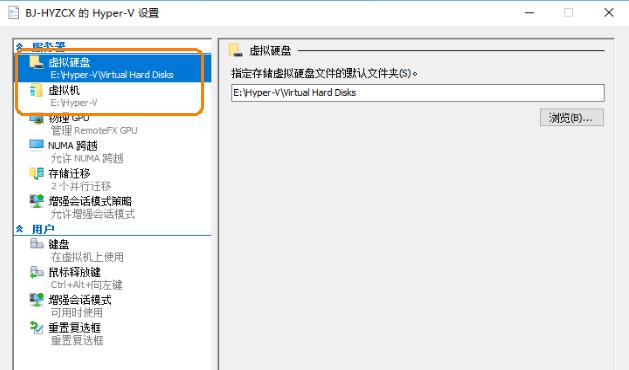Click the 鼠标释放键 icon
This screenshot has height=370, width=629.
pyautogui.click(x=36, y=272)
